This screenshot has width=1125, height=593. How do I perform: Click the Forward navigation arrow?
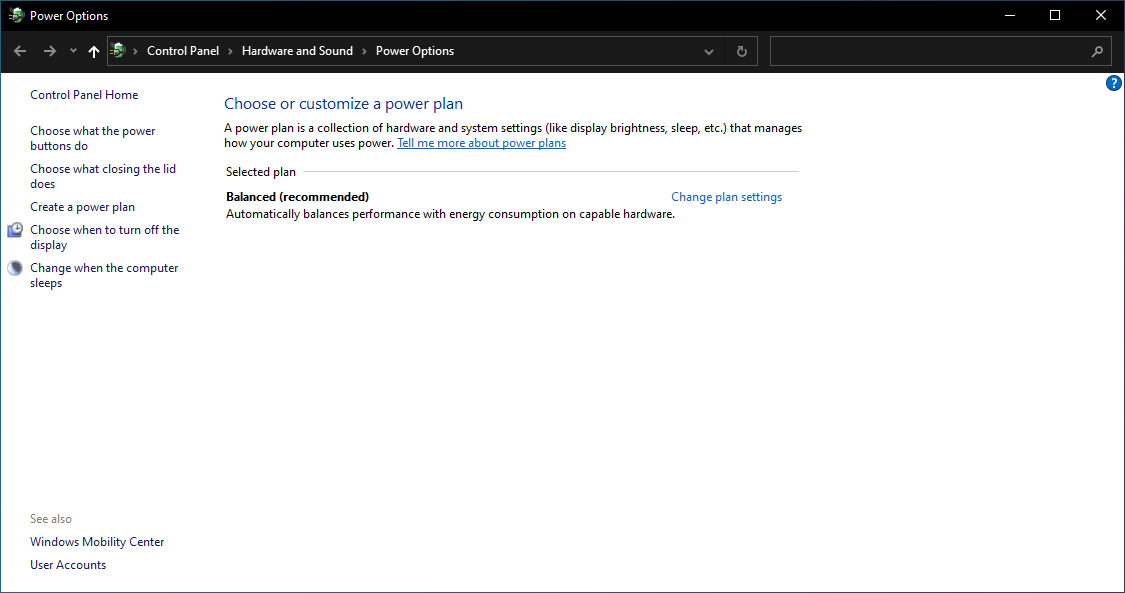click(x=49, y=51)
